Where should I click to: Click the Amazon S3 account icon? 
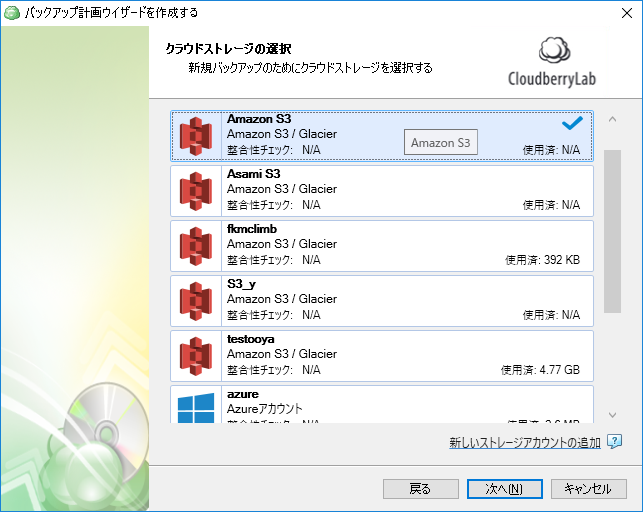[x=196, y=136]
